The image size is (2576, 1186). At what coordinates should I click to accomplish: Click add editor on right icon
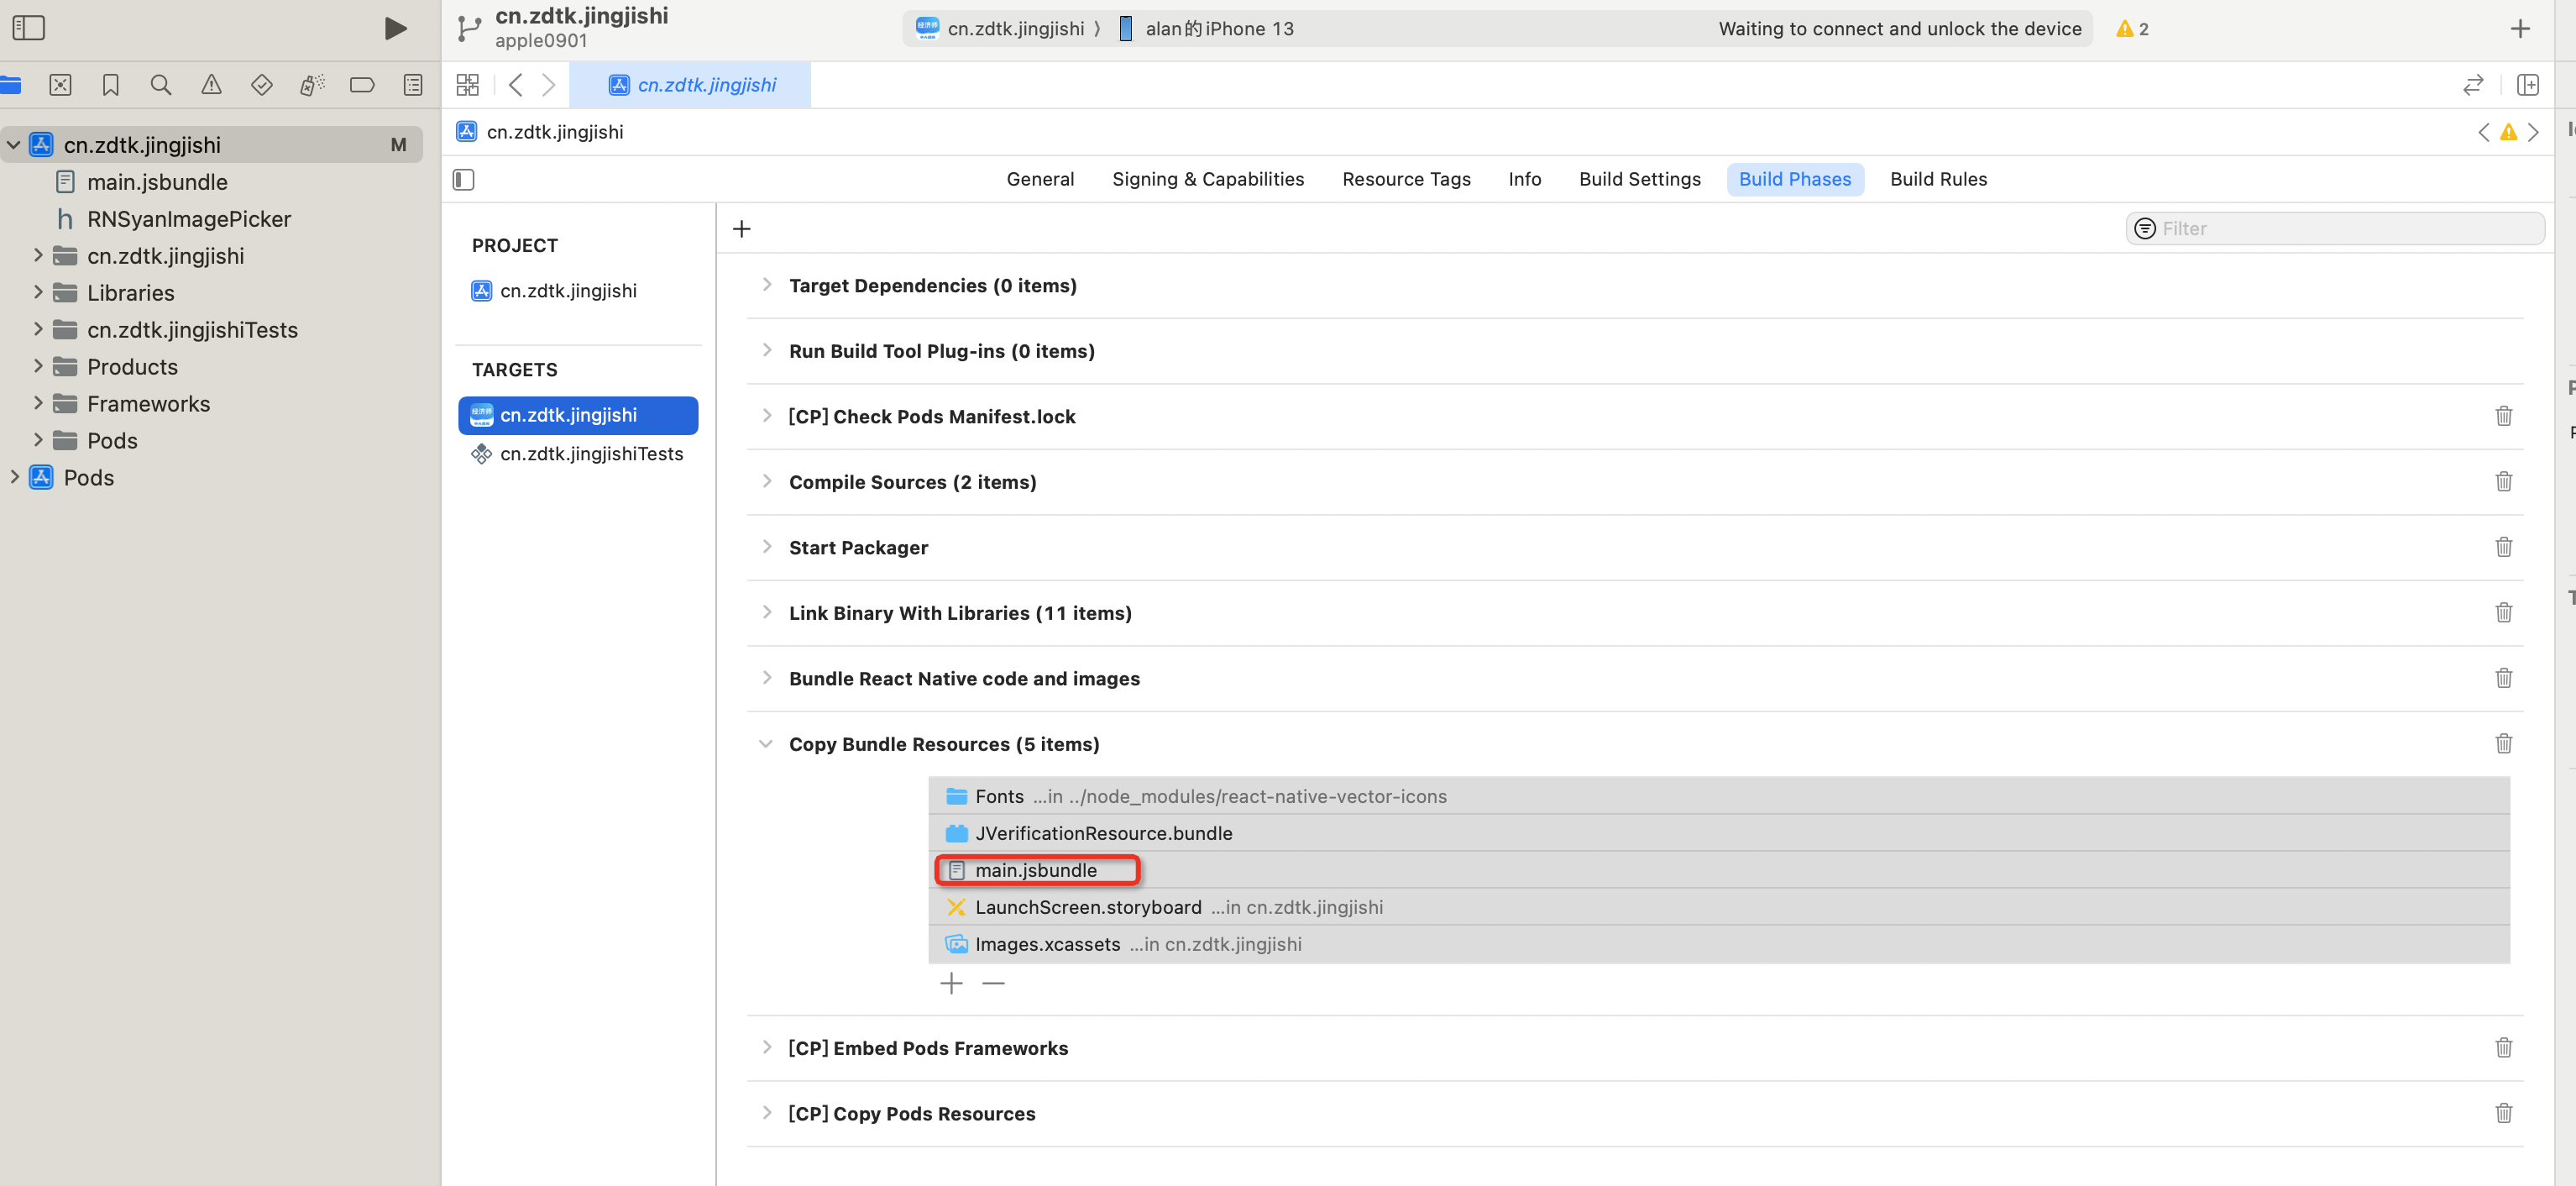coord(2527,85)
